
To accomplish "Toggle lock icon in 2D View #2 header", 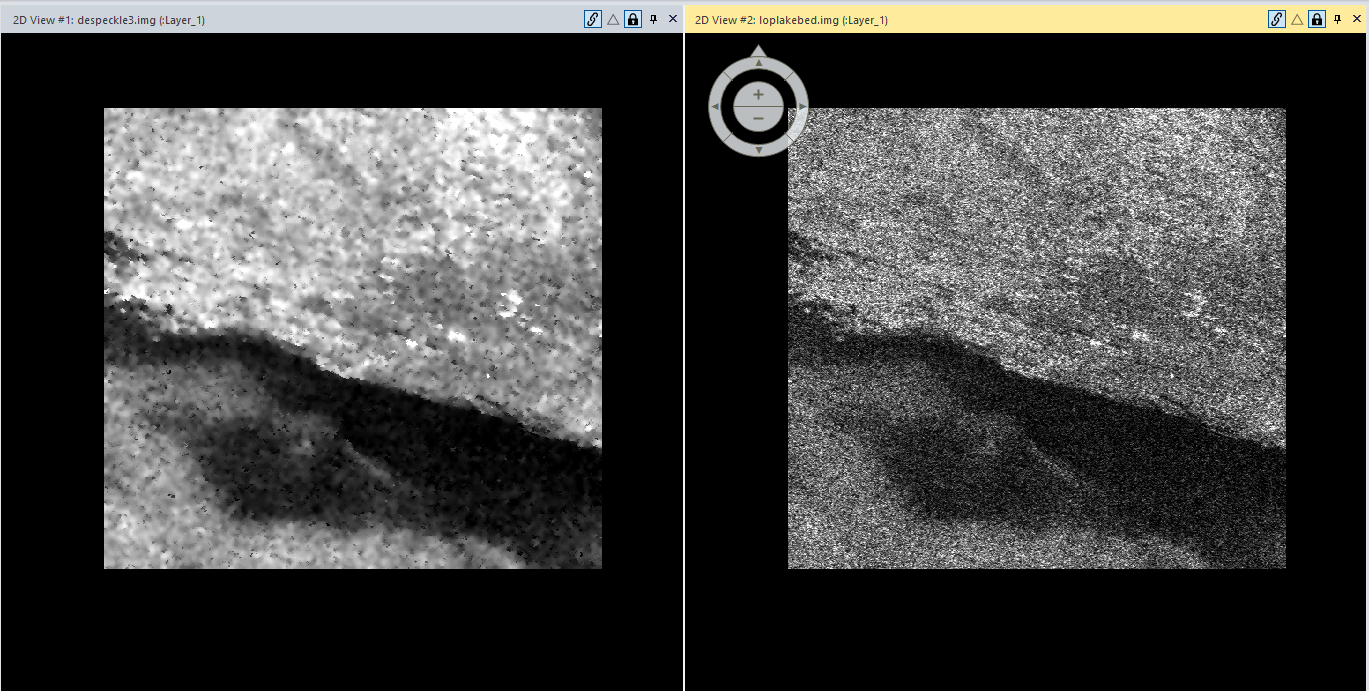I will (x=1317, y=19).
